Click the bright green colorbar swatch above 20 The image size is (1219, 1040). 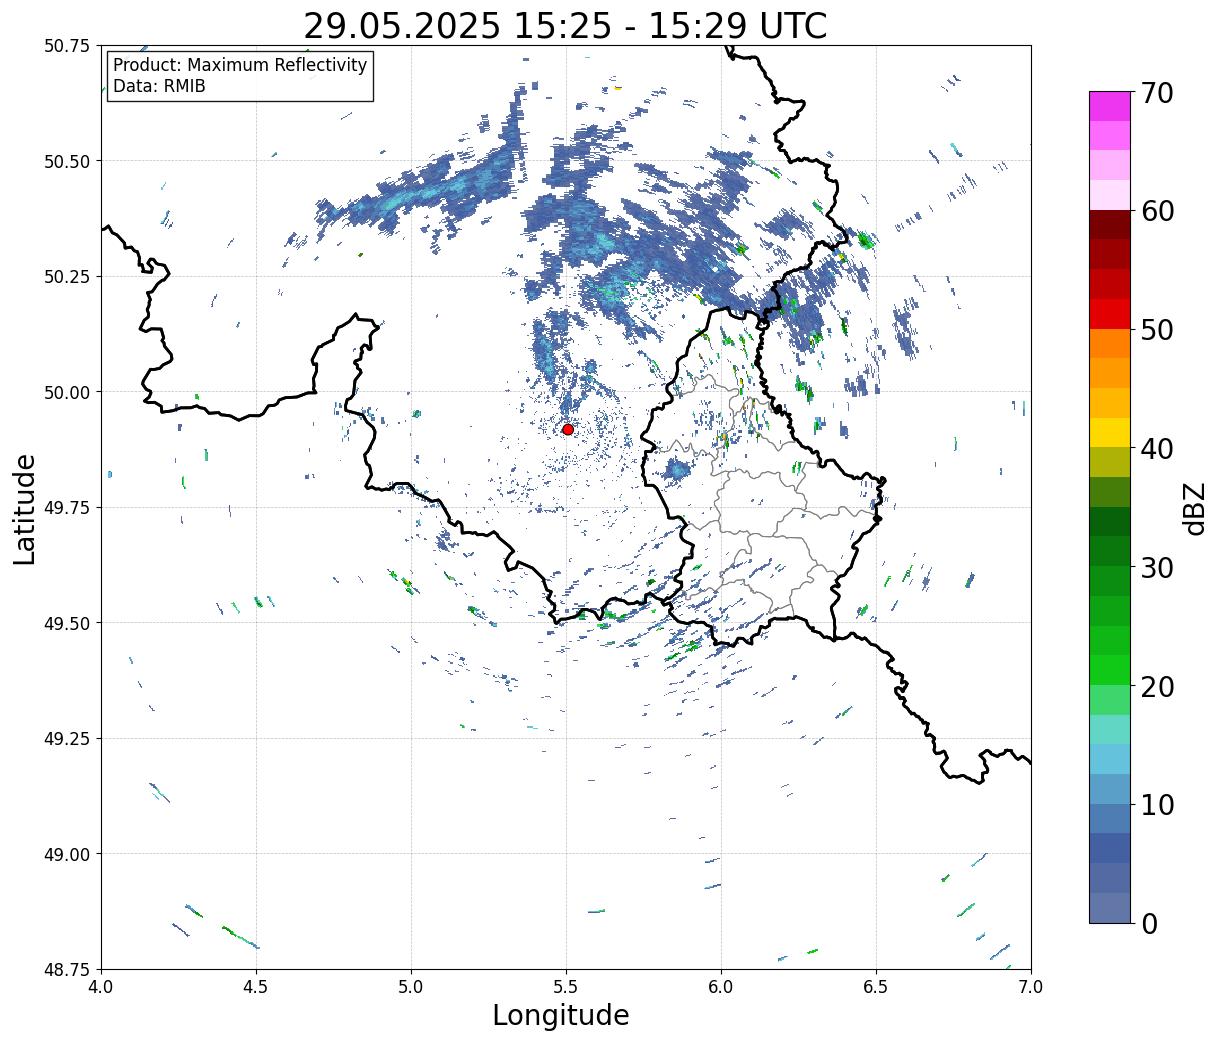[1110, 670]
